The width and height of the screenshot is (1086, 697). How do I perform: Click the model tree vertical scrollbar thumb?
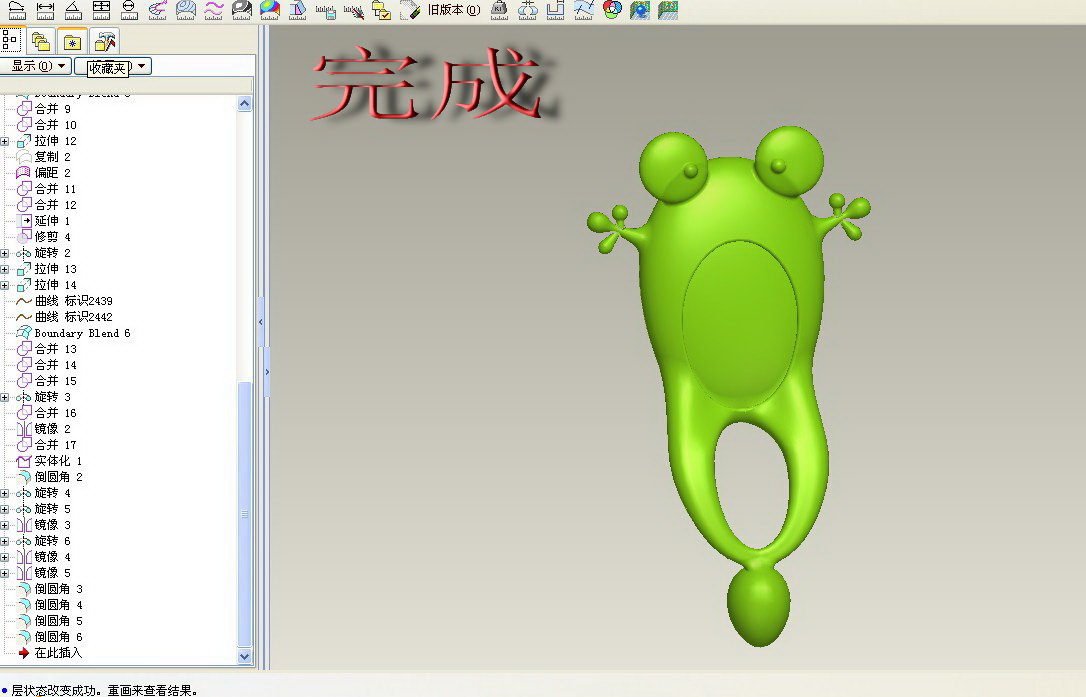point(244,514)
